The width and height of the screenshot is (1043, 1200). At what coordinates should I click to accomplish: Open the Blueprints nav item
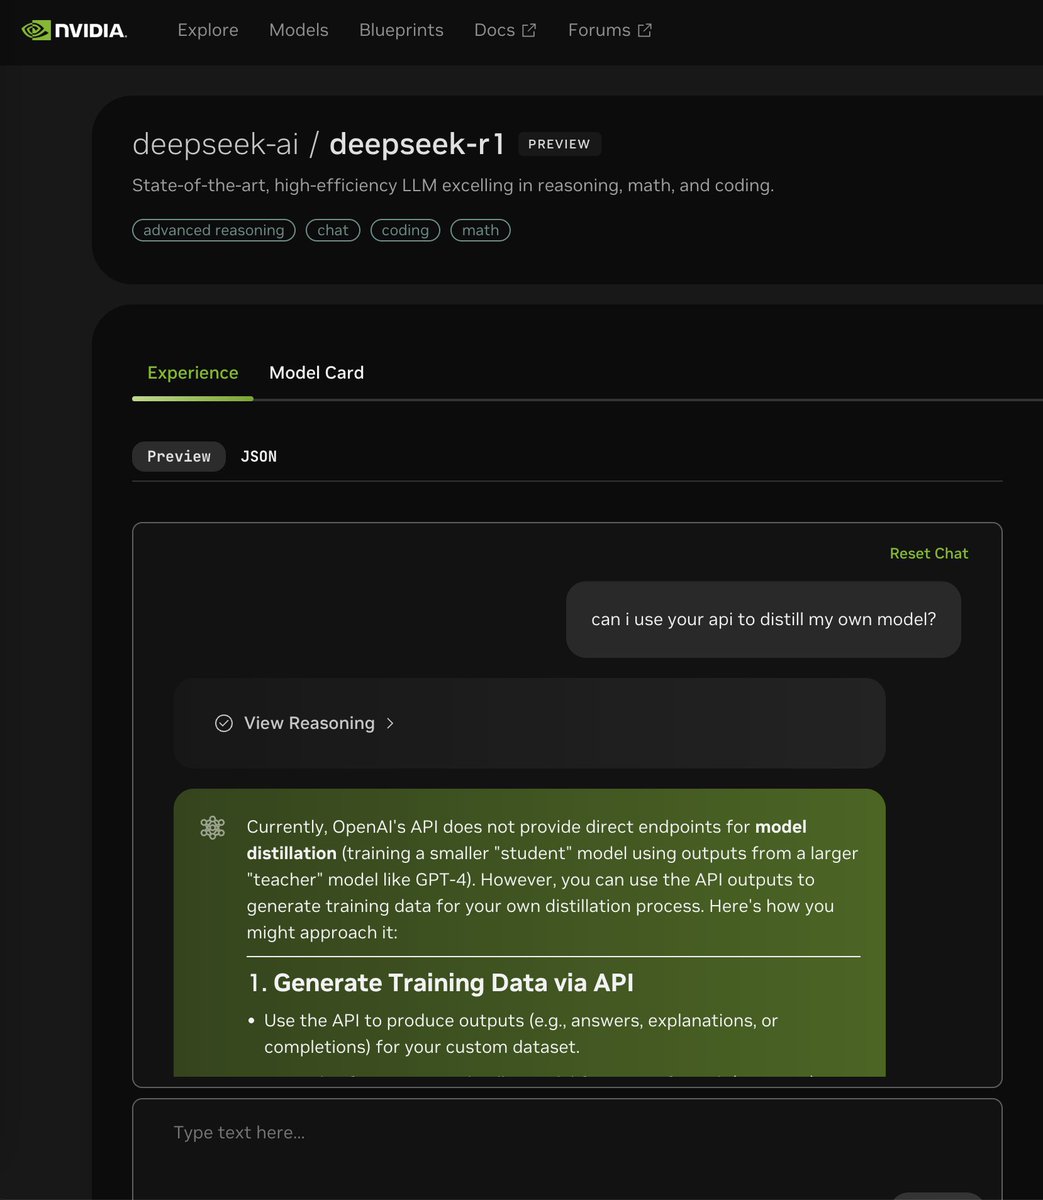(401, 30)
